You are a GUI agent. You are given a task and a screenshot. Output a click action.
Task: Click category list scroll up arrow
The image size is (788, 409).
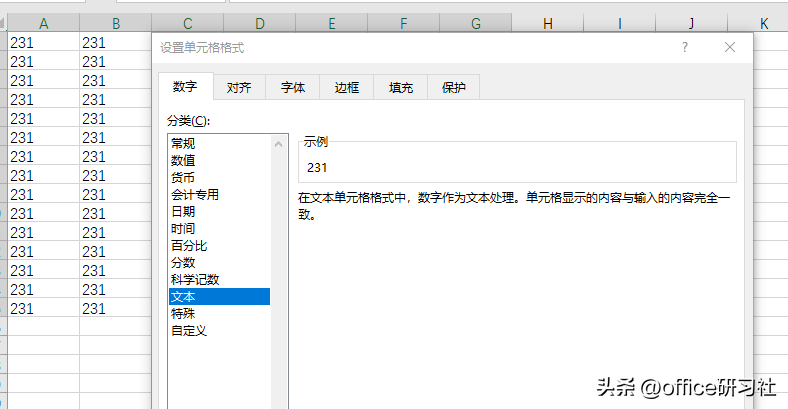tap(278, 144)
